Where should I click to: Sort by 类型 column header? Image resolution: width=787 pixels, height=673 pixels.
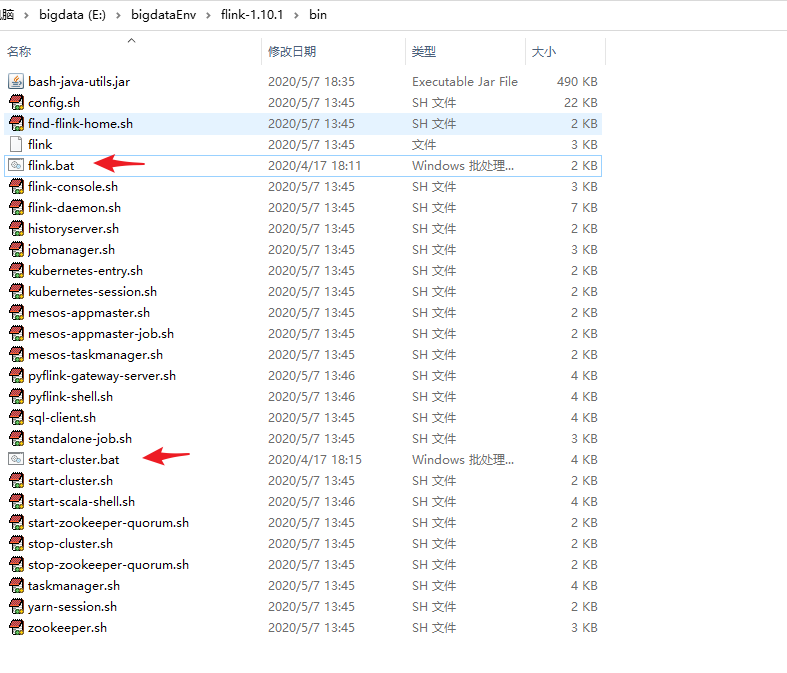click(424, 52)
